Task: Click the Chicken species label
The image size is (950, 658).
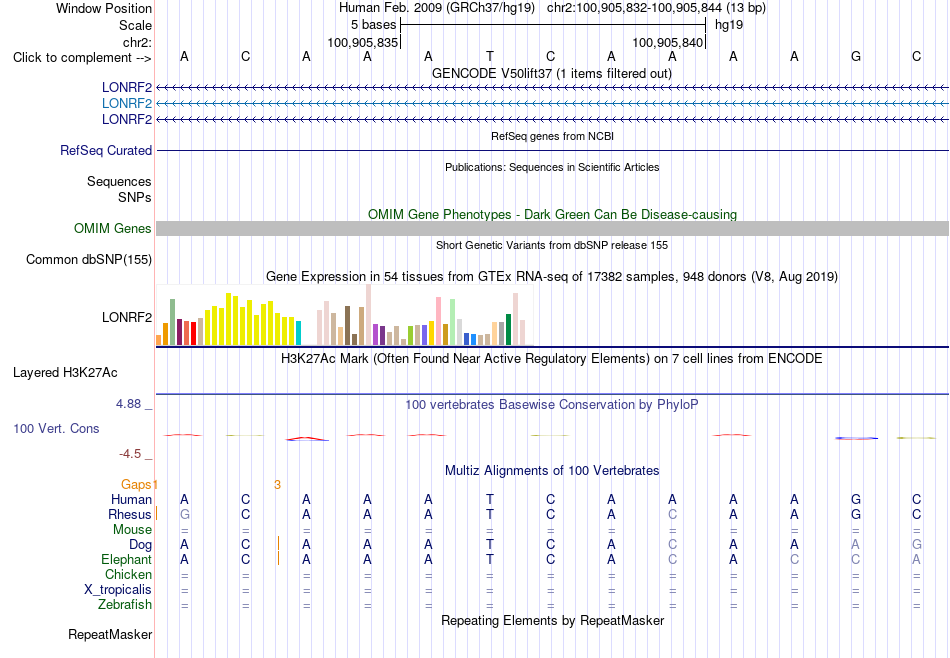Action: (128, 574)
